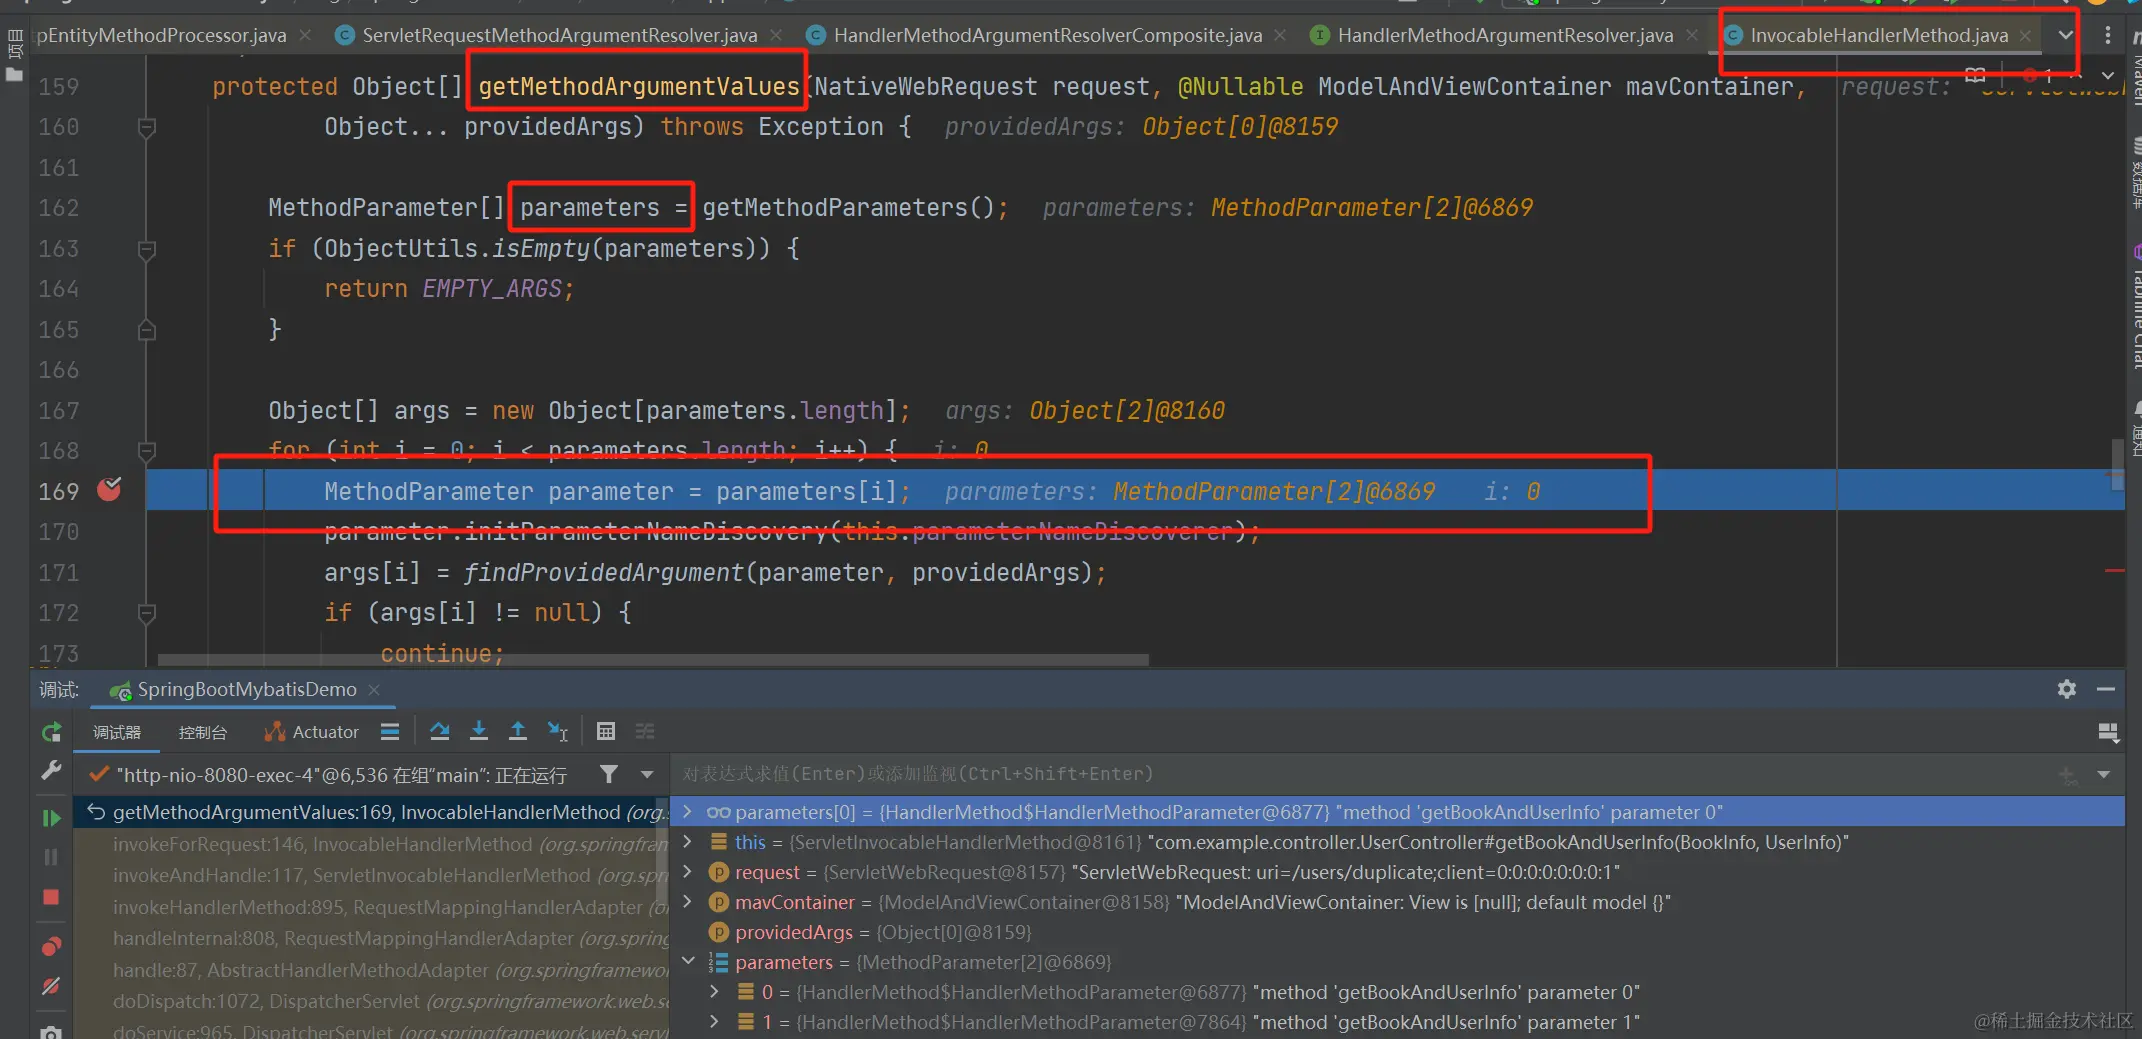
Task: Mute all breakpoints
Action: tap(51, 986)
